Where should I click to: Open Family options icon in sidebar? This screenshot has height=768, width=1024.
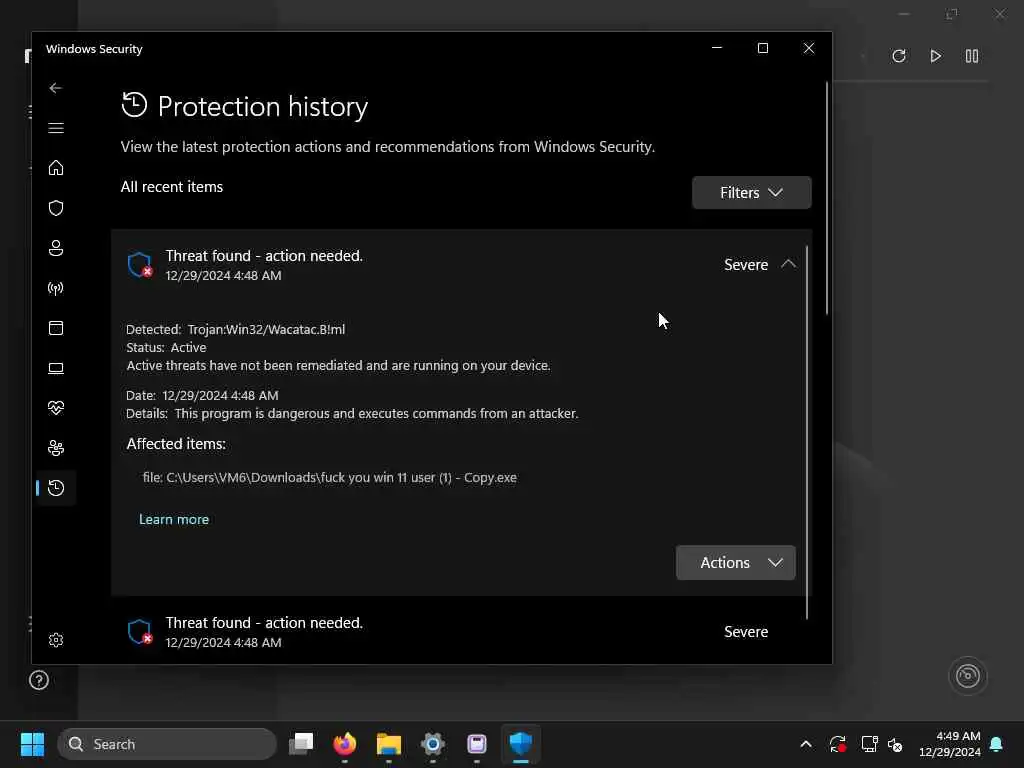pos(56,448)
